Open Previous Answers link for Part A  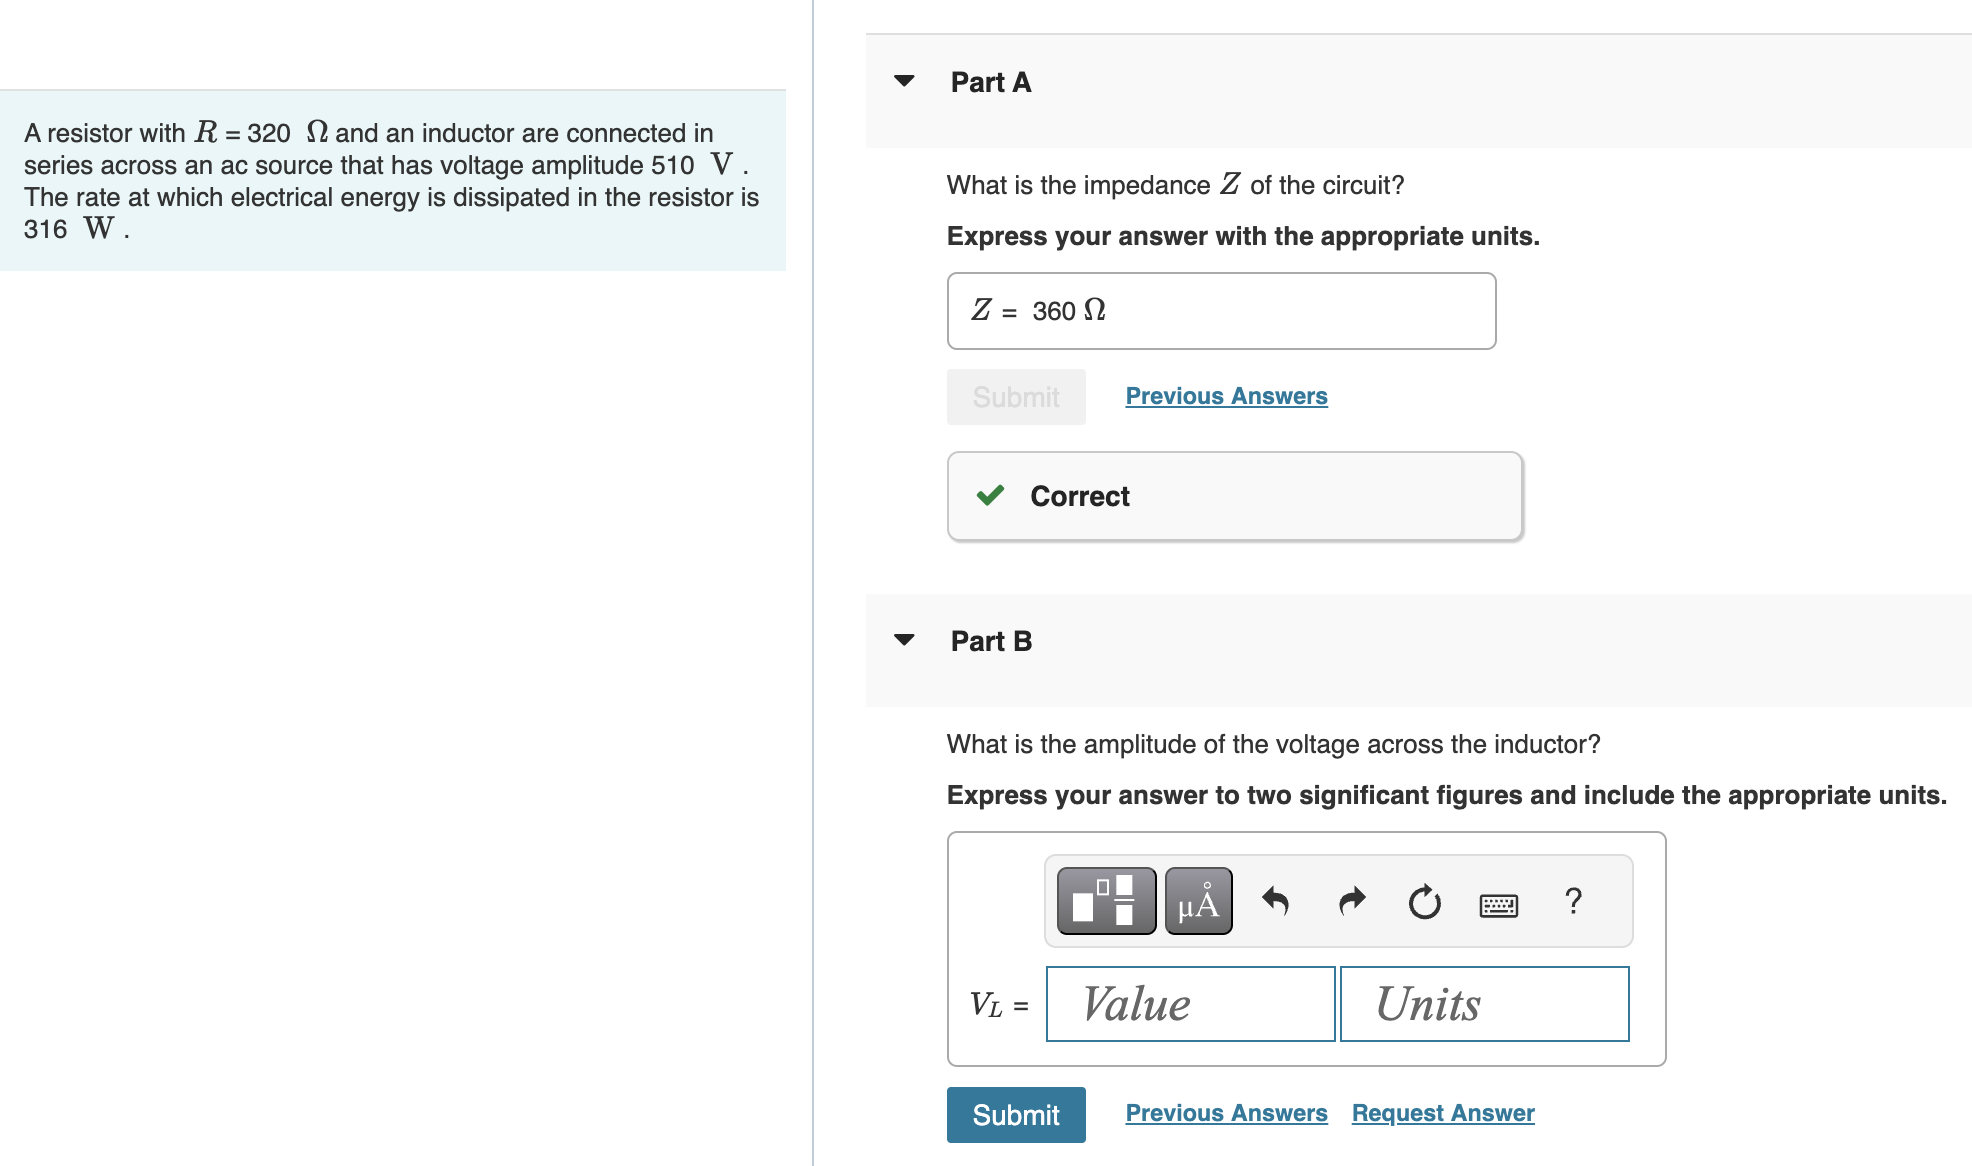click(1226, 396)
